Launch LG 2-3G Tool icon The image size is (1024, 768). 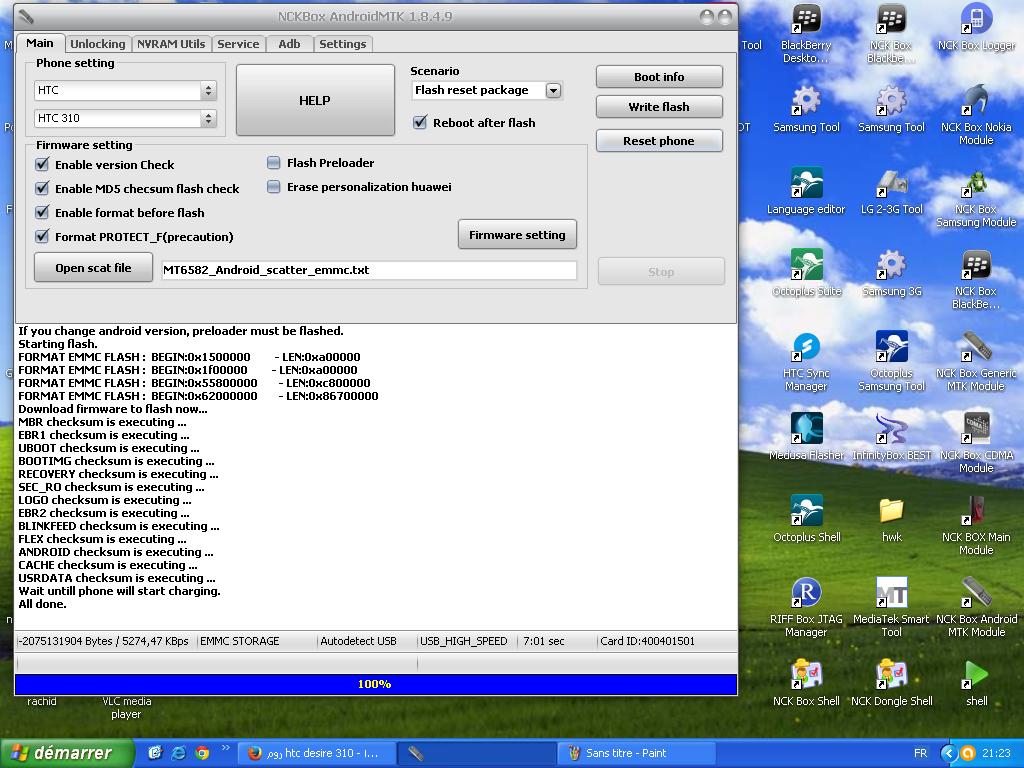(x=891, y=191)
